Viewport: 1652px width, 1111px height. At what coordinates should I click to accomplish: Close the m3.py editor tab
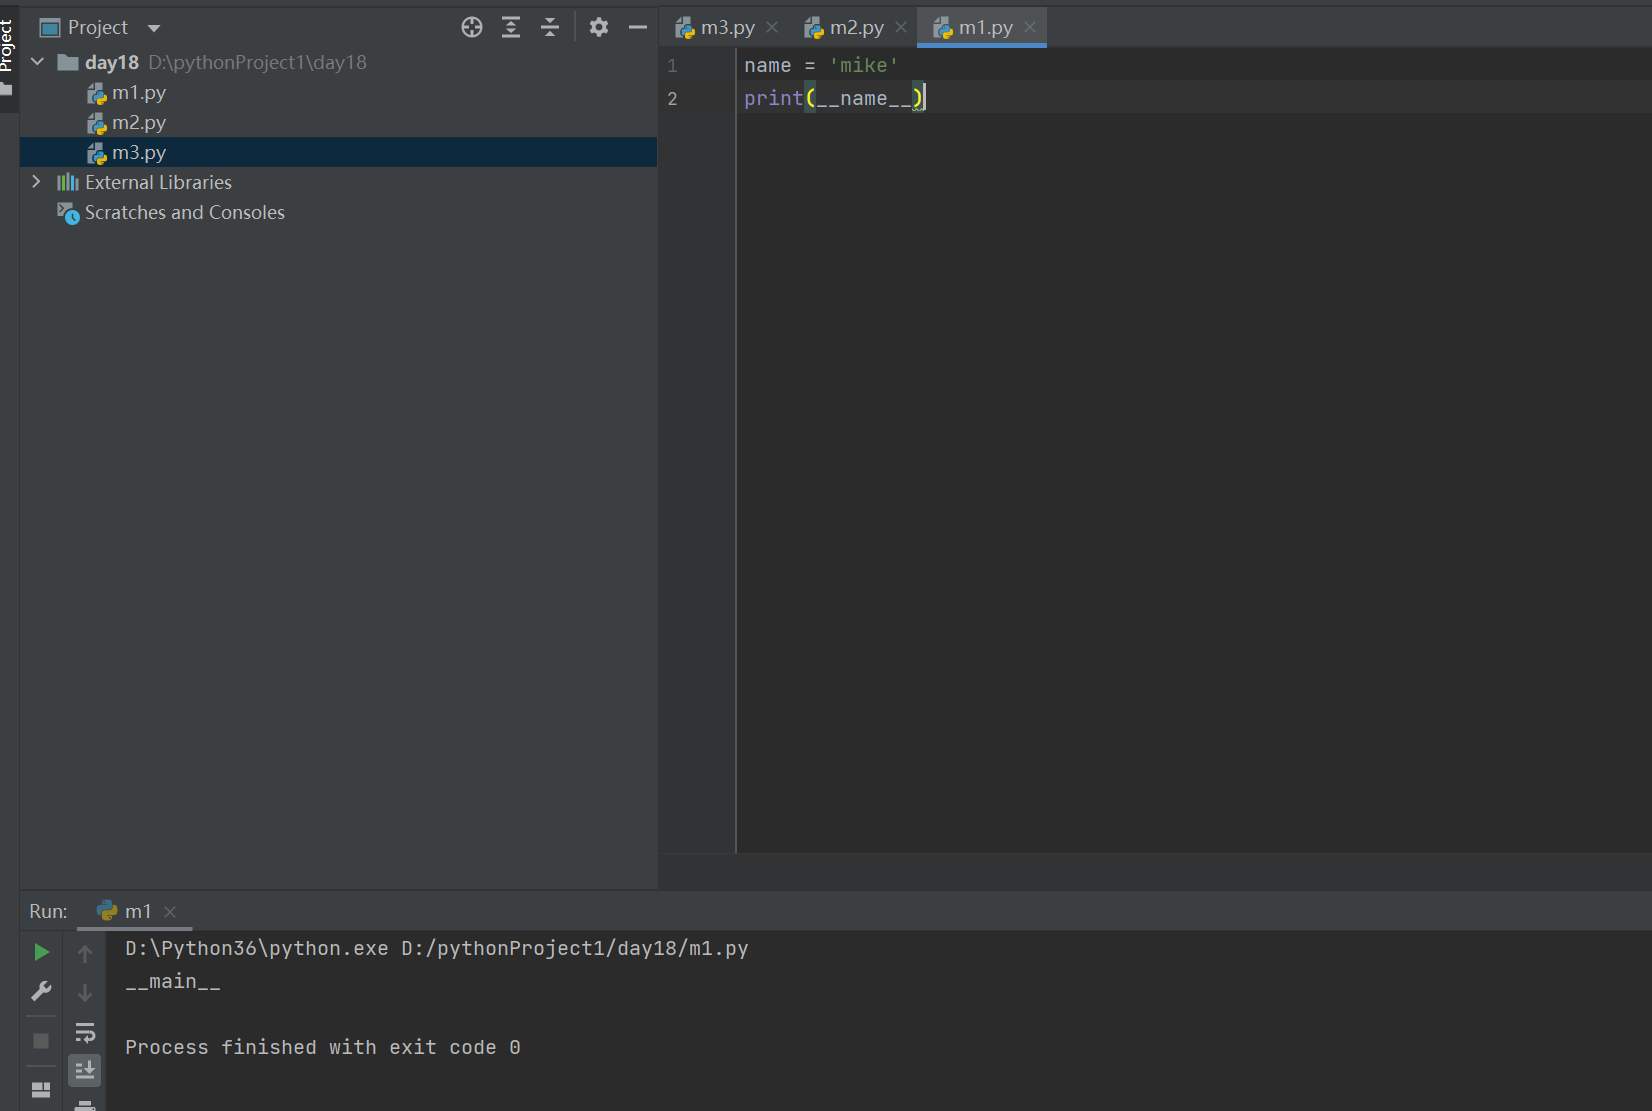772,28
